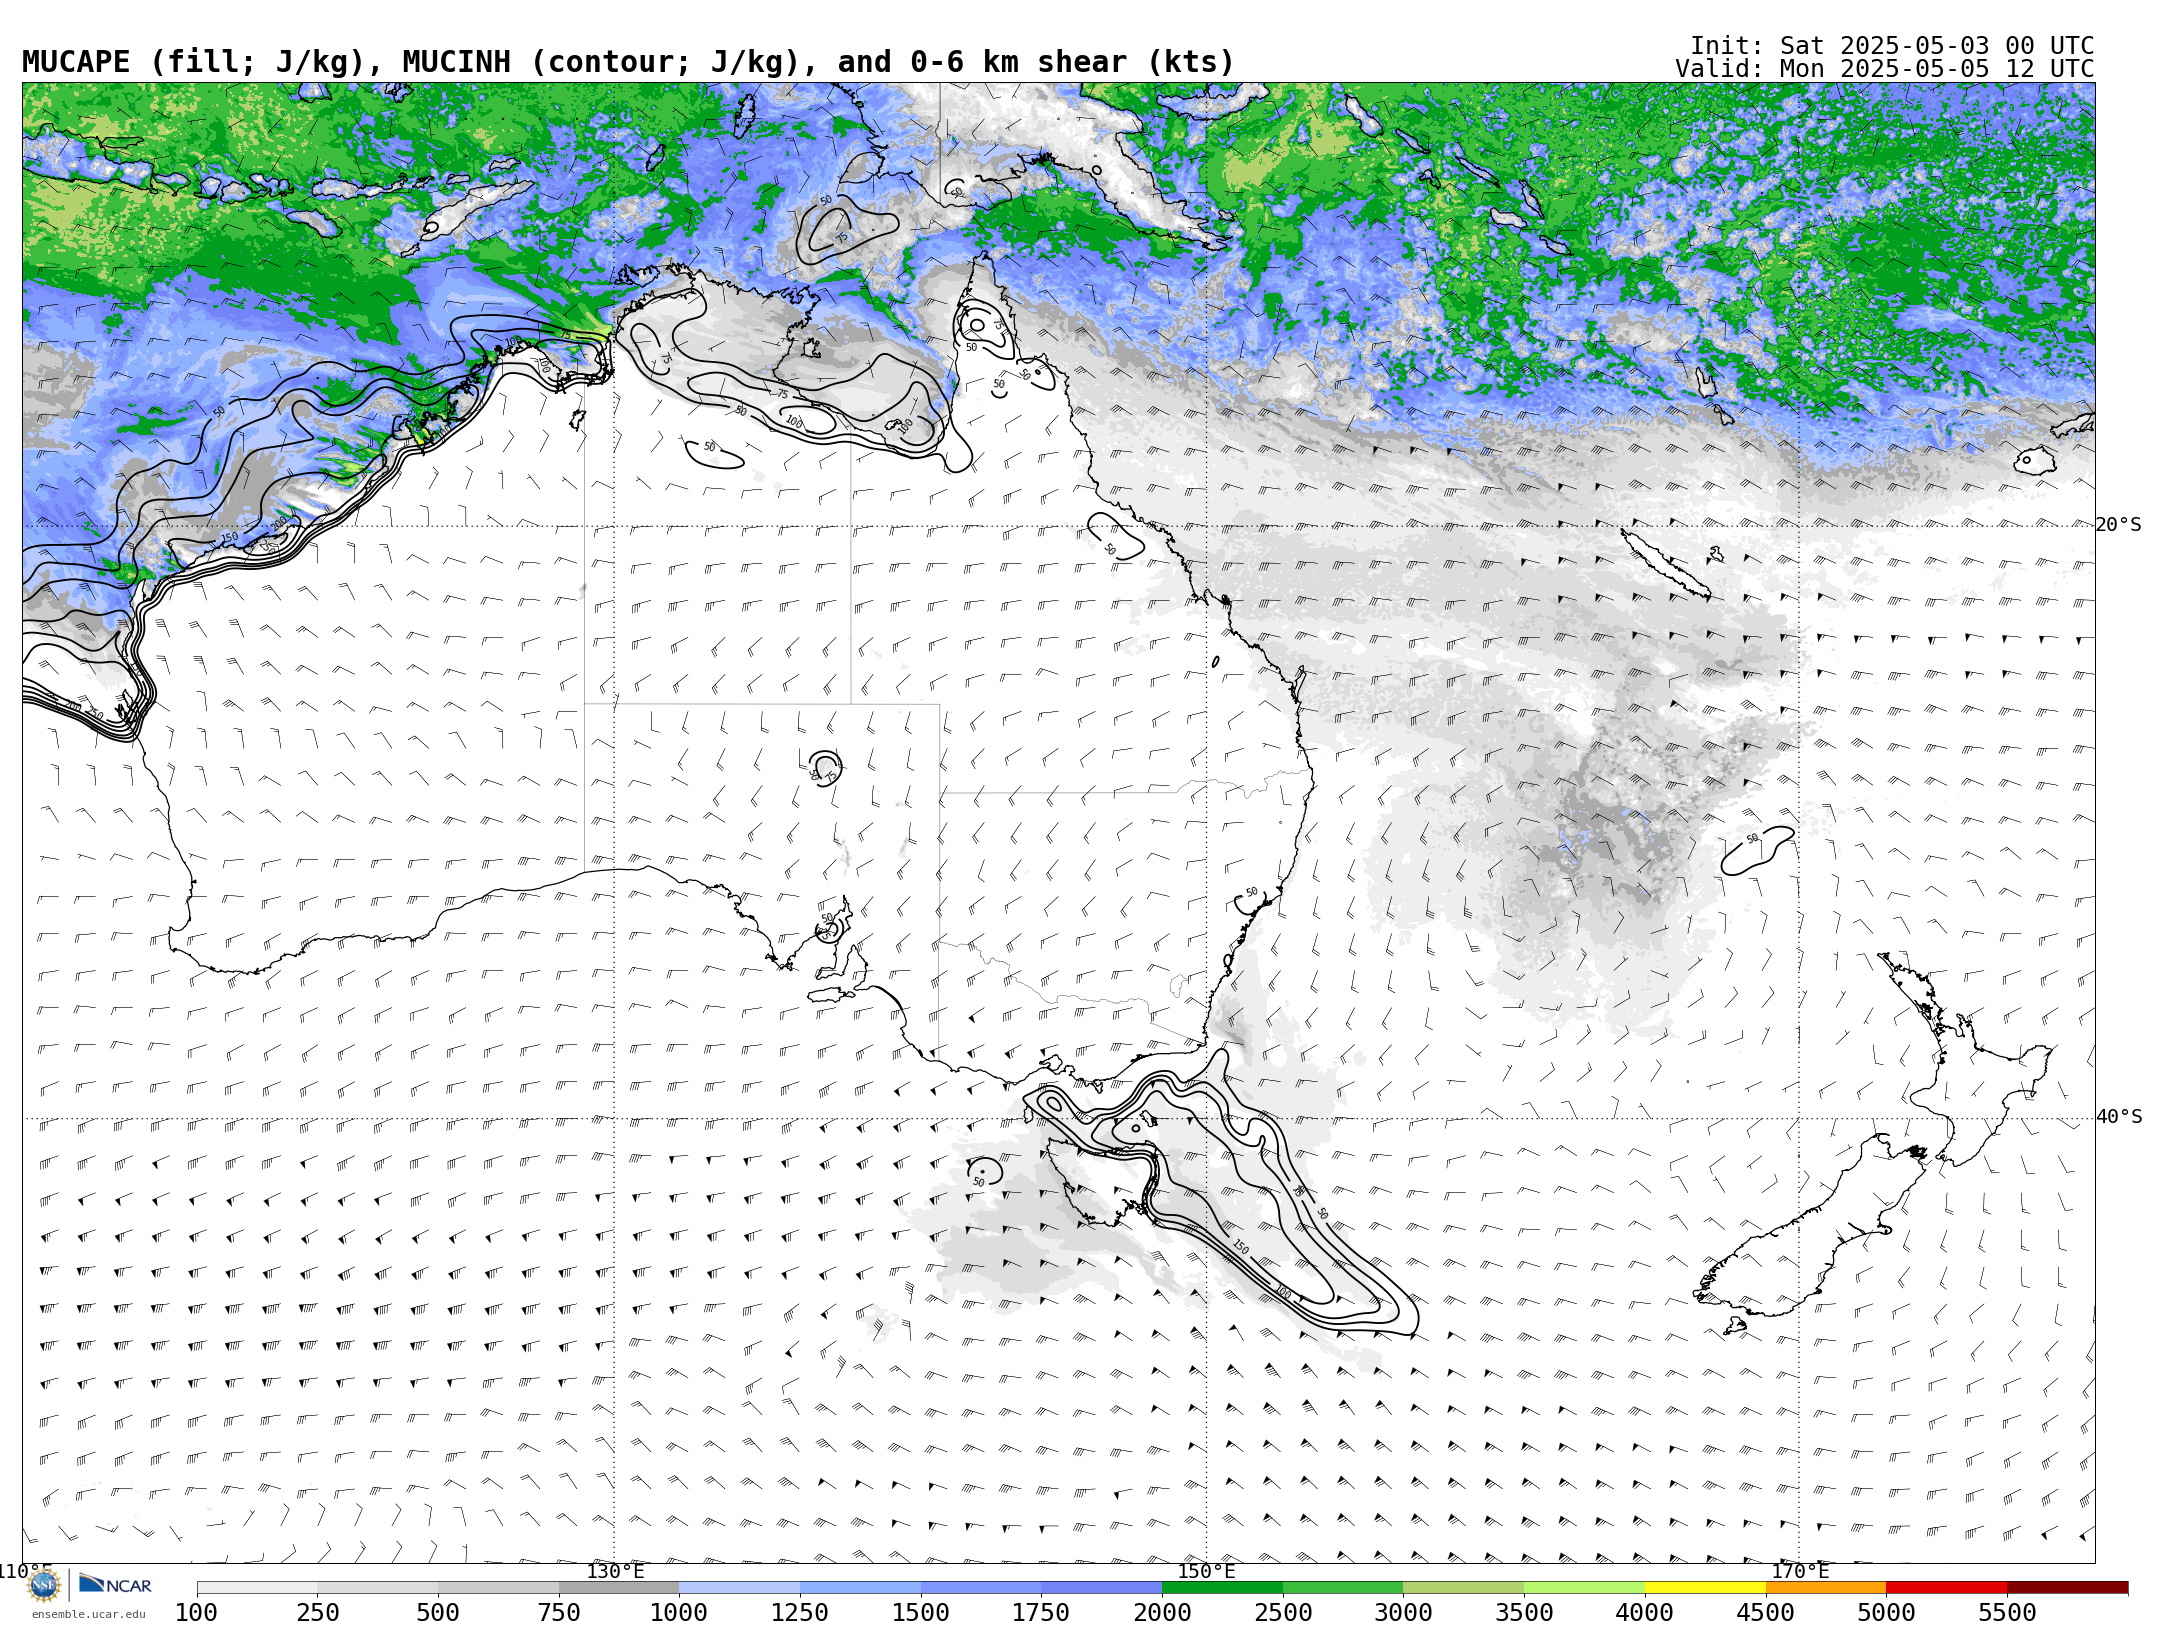Pick the bright green 2500–3000 colorbar segment
The height and width of the screenshot is (1626, 2160).
point(1343,1588)
